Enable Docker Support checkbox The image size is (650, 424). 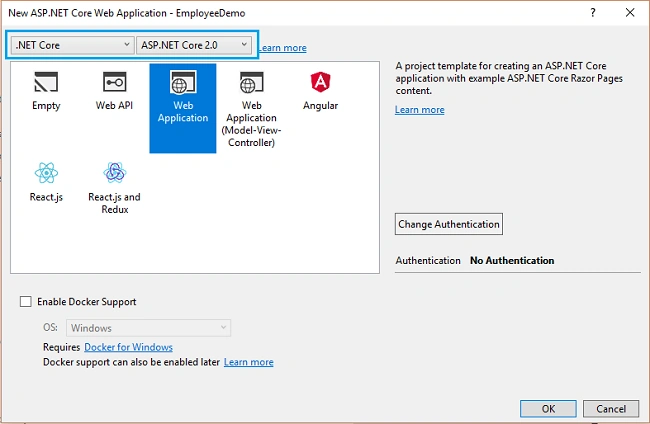click(x=26, y=301)
